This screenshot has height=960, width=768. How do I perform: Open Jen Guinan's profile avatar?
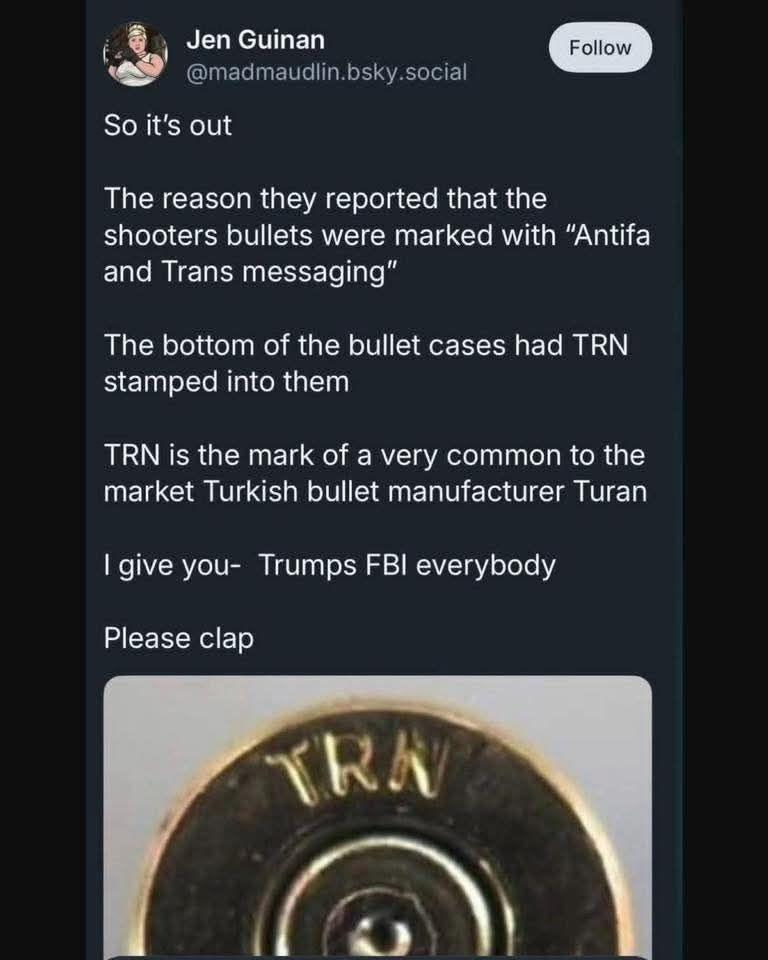[136, 54]
